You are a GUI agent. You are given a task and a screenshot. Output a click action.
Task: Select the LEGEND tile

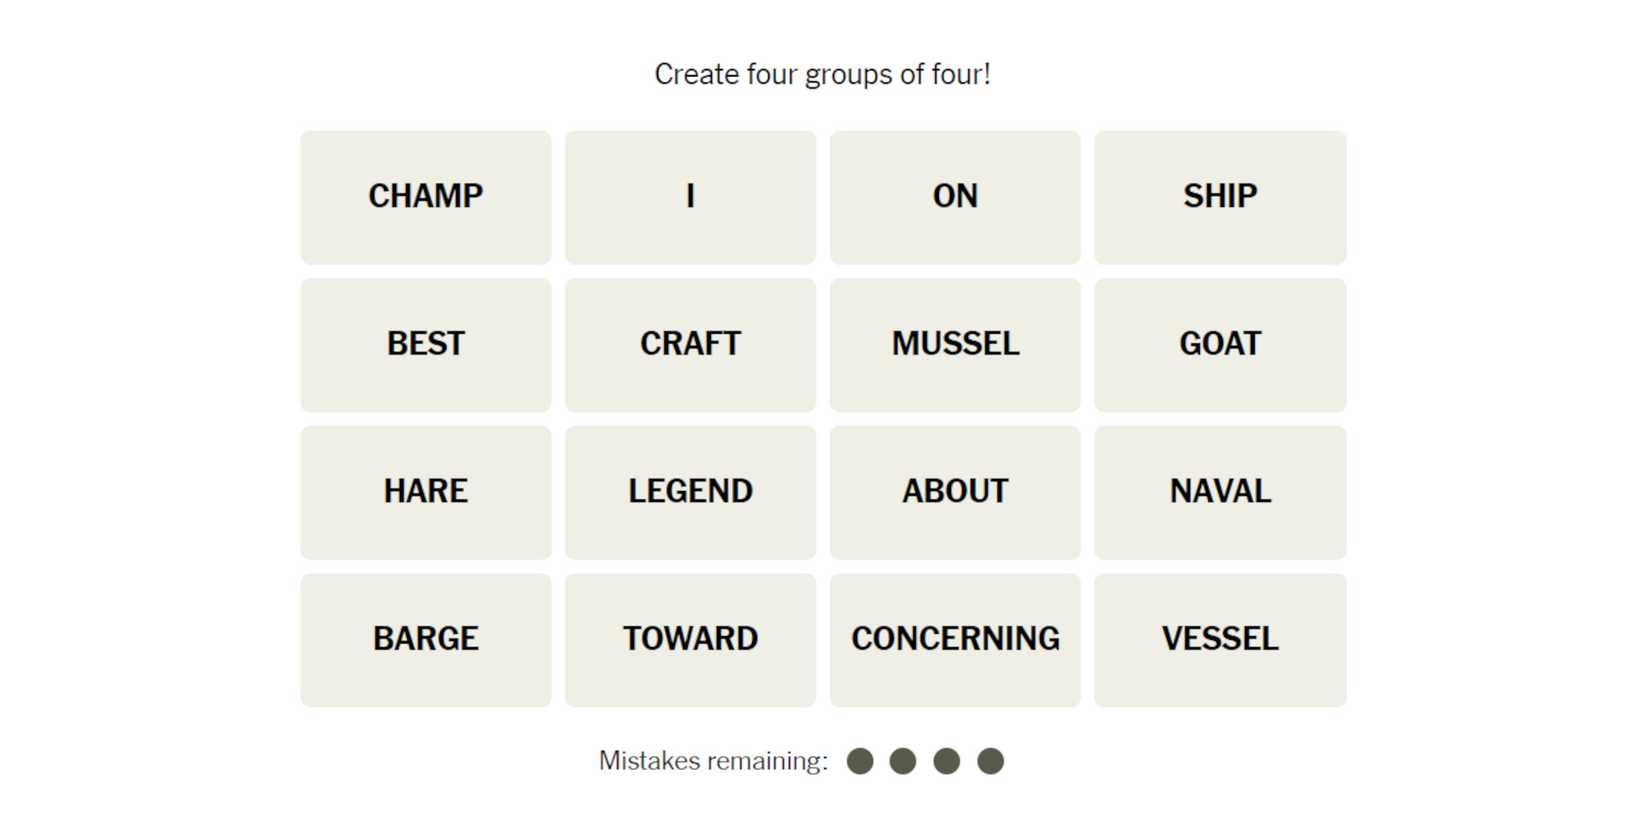coord(690,492)
